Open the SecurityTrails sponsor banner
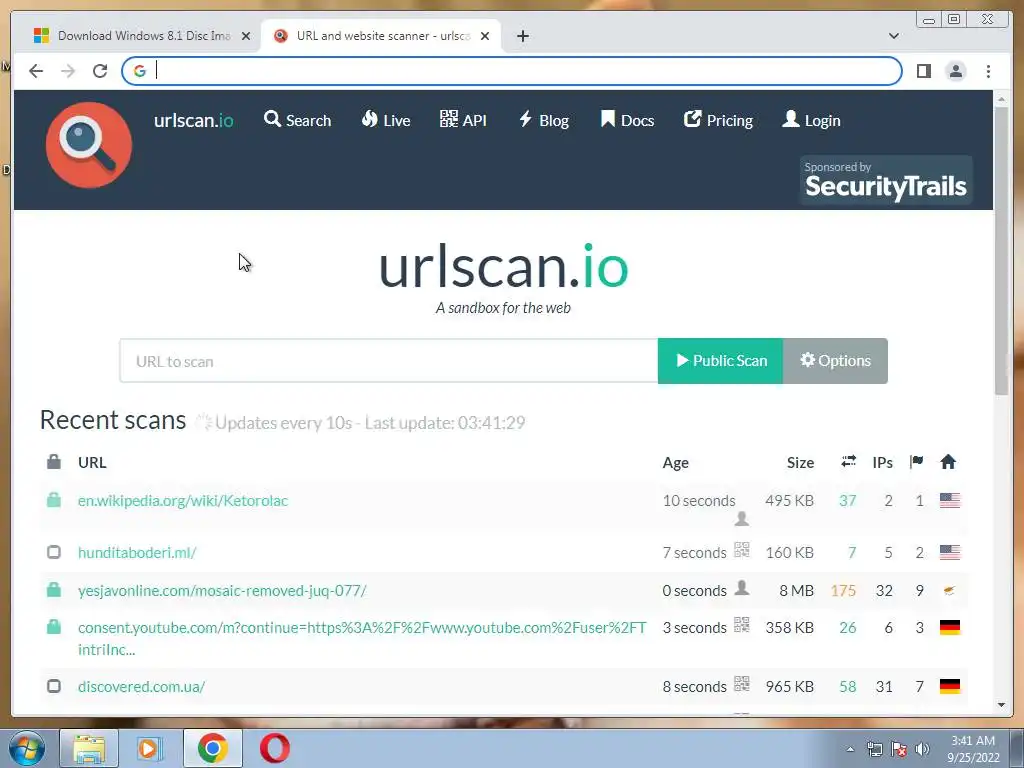The height and width of the screenshot is (768, 1024). click(886, 180)
